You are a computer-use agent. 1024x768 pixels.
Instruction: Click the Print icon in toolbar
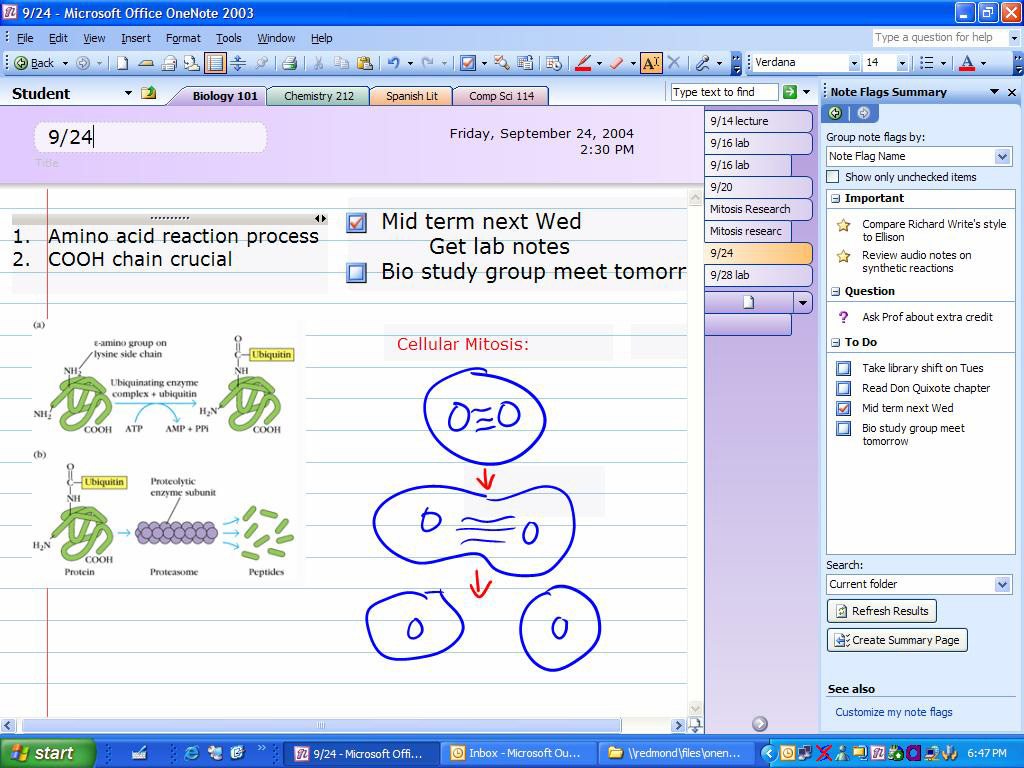coord(289,63)
